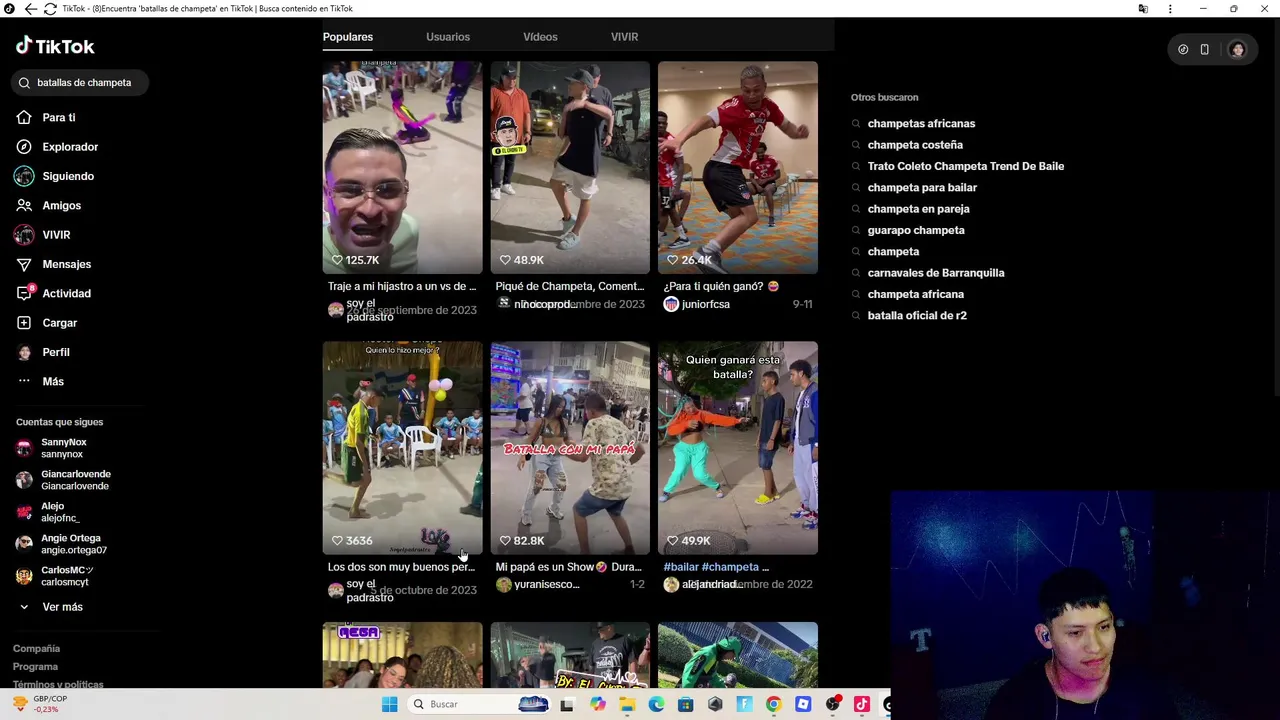The height and width of the screenshot is (720, 1280).
Task: Select suggestion 'champeta africana'
Action: point(916,294)
